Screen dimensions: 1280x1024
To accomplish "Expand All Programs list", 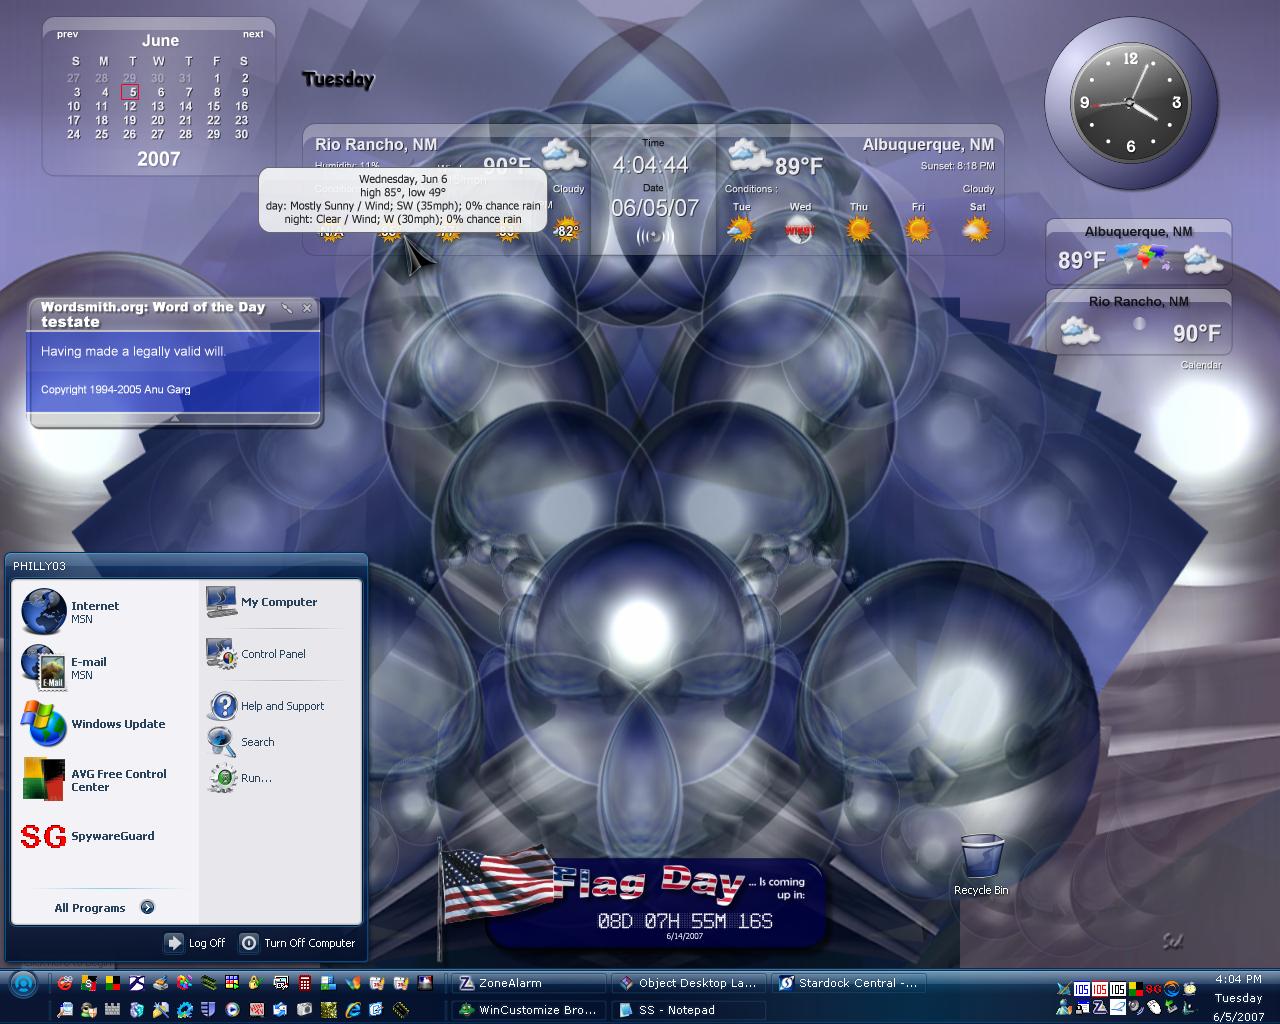I will click(104, 908).
